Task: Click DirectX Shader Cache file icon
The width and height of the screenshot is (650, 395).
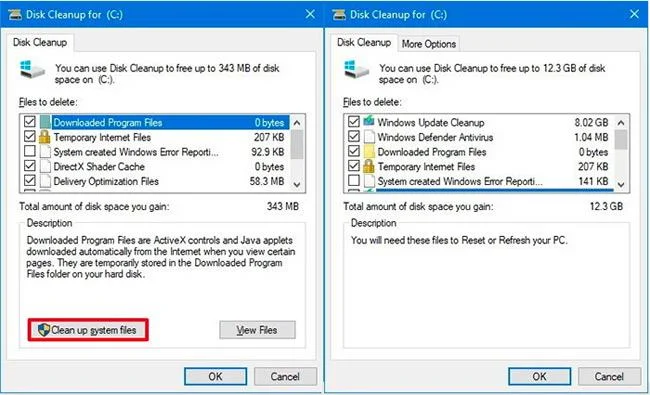Action: [45, 166]
